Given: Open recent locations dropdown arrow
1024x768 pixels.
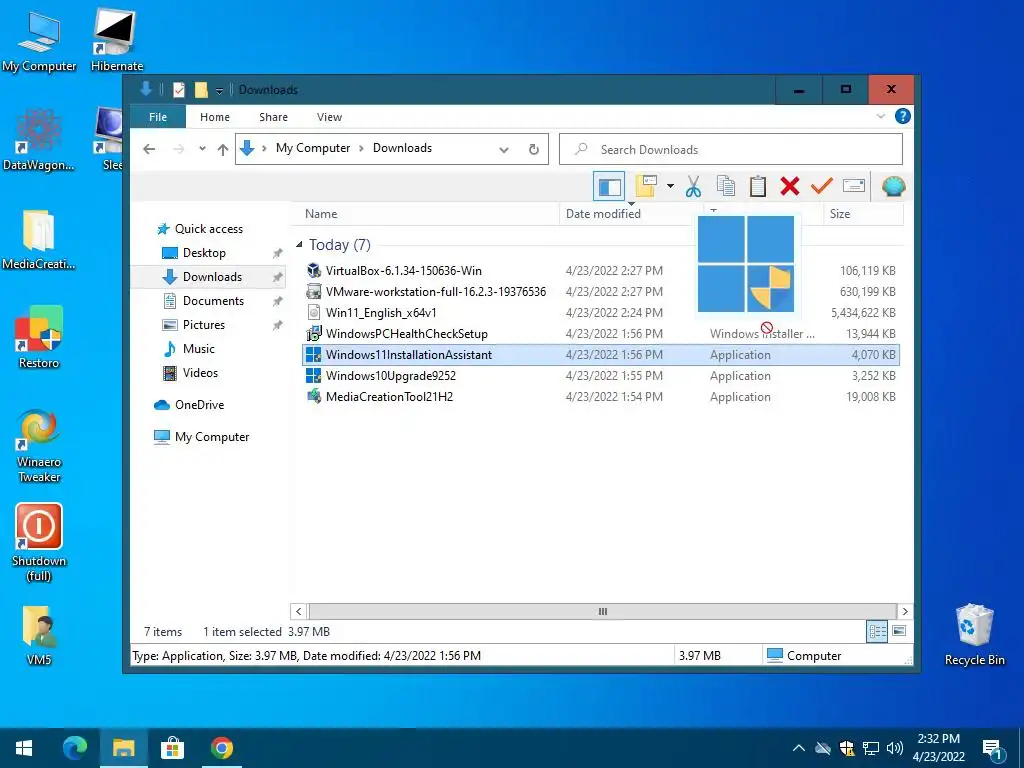Looking at the screenshot, I should click(x=202, y=149).
